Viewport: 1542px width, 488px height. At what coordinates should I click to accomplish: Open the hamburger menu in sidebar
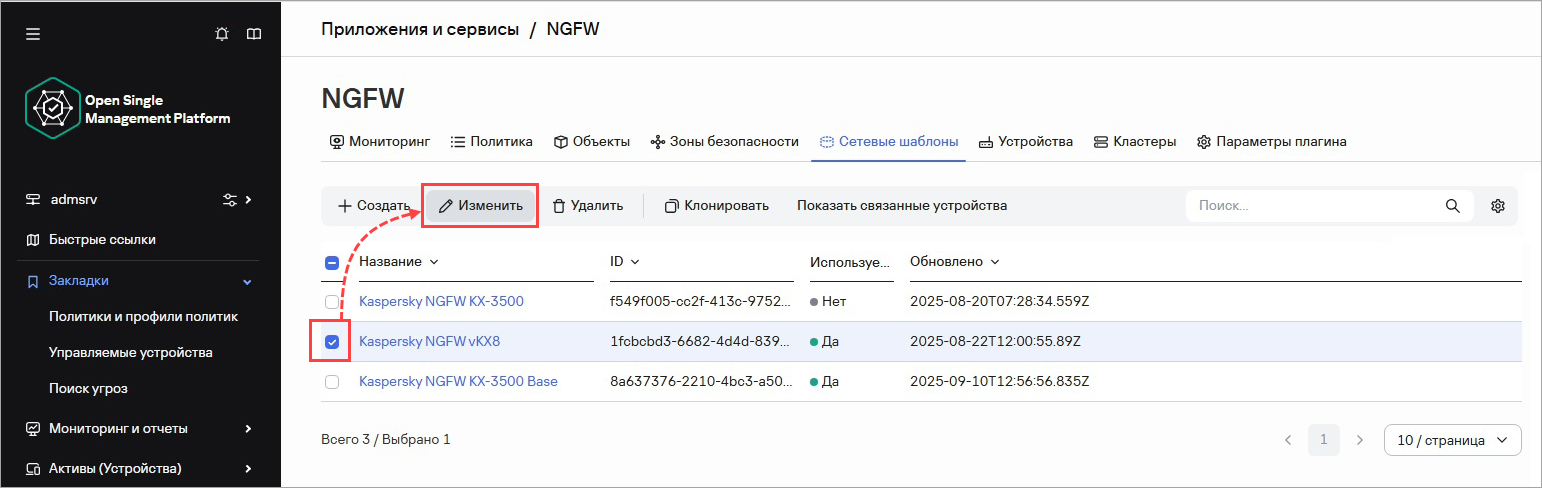point(33,34)
